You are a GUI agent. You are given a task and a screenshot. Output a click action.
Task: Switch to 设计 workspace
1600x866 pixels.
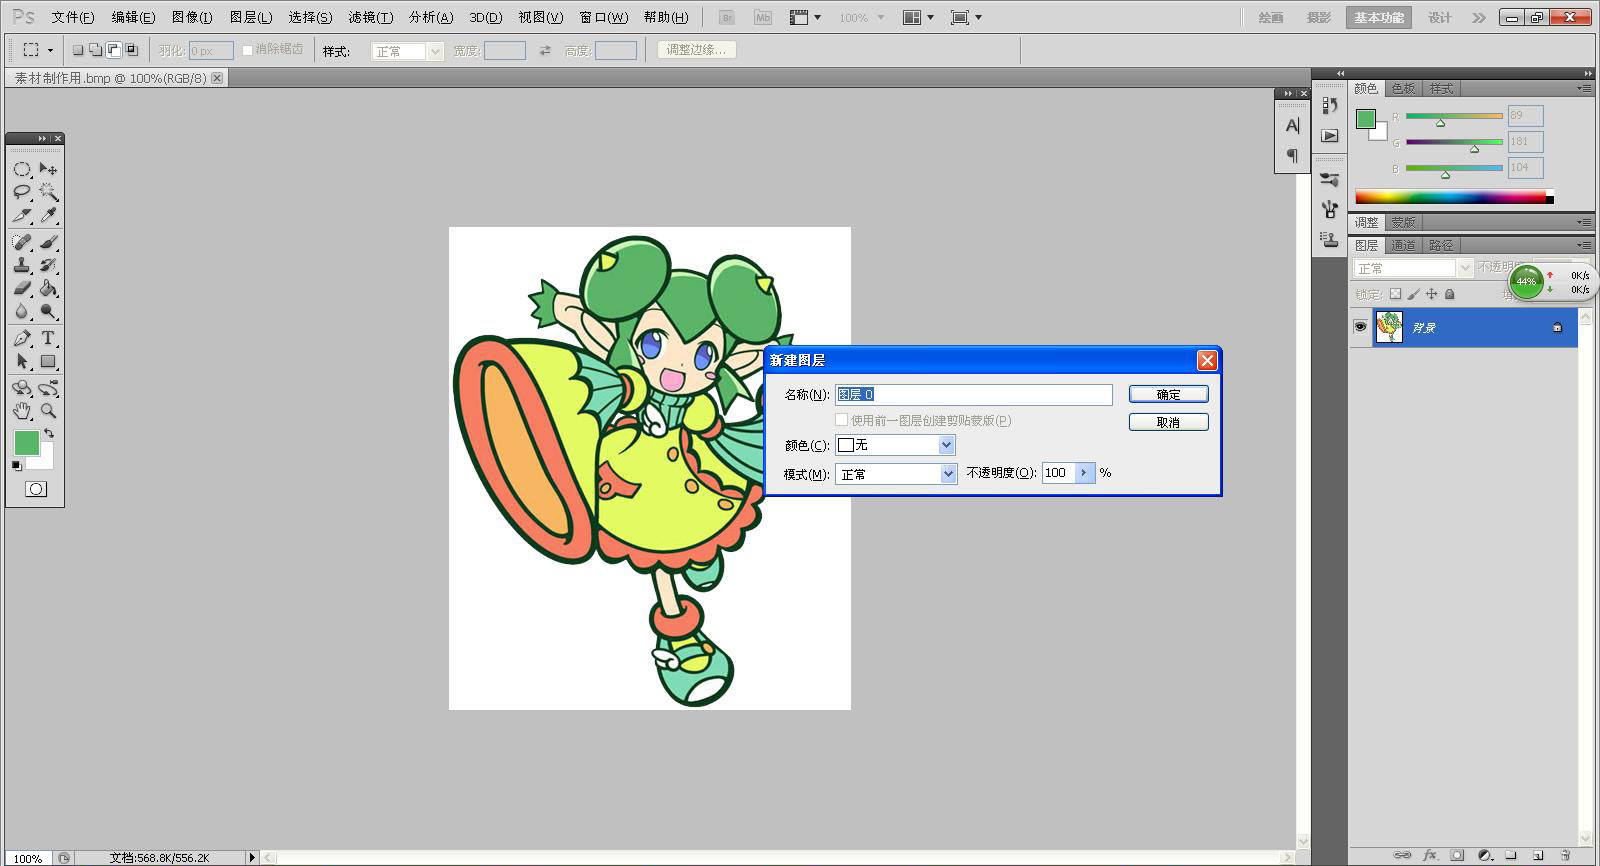1439,17
